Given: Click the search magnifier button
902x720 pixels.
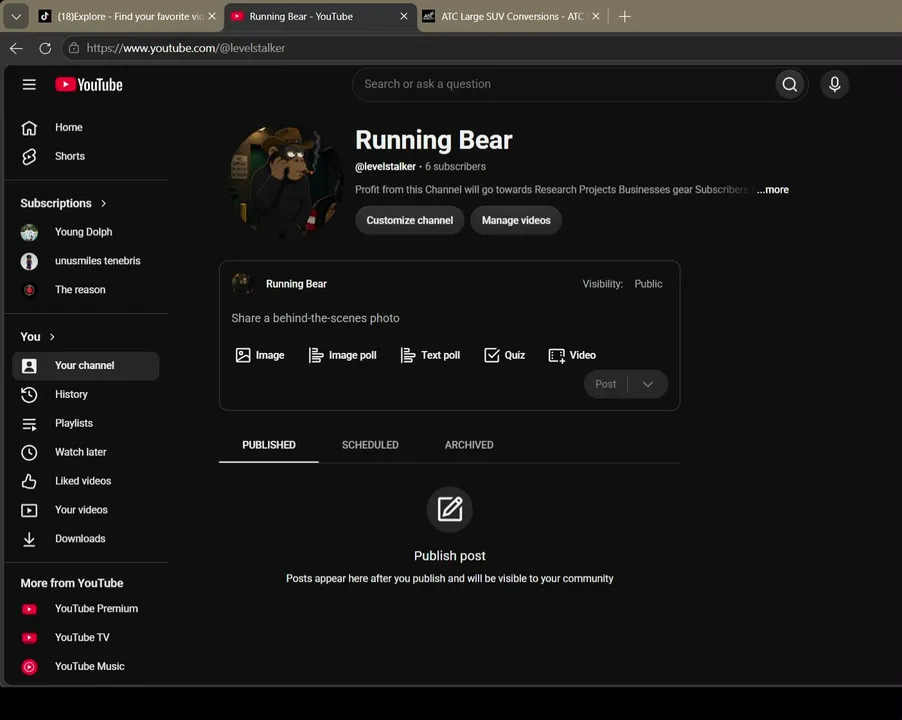Looking at the screenshot, I should [x=789, y=85].
